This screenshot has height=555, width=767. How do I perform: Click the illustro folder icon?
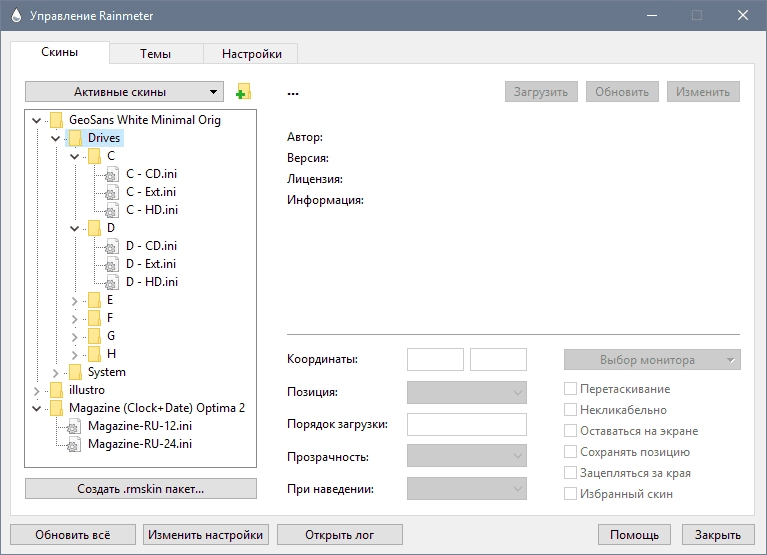(56, 391)
